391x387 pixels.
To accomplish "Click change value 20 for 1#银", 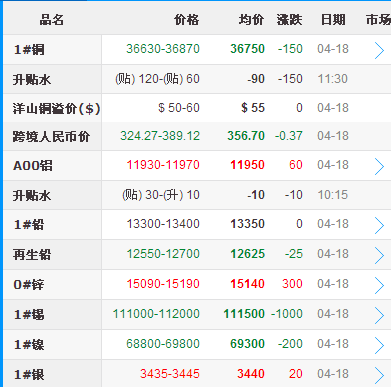I will [296, 374].
